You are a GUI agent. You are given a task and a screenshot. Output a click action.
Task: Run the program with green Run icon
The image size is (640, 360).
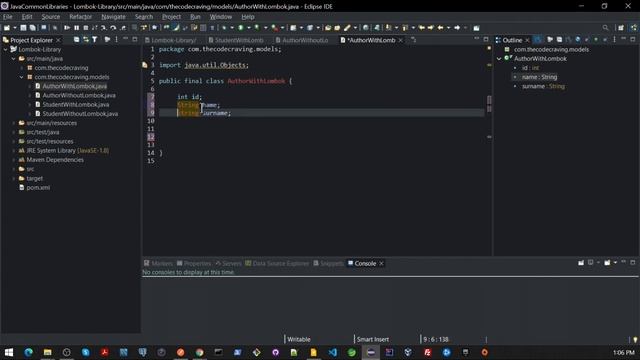point(241,28)
